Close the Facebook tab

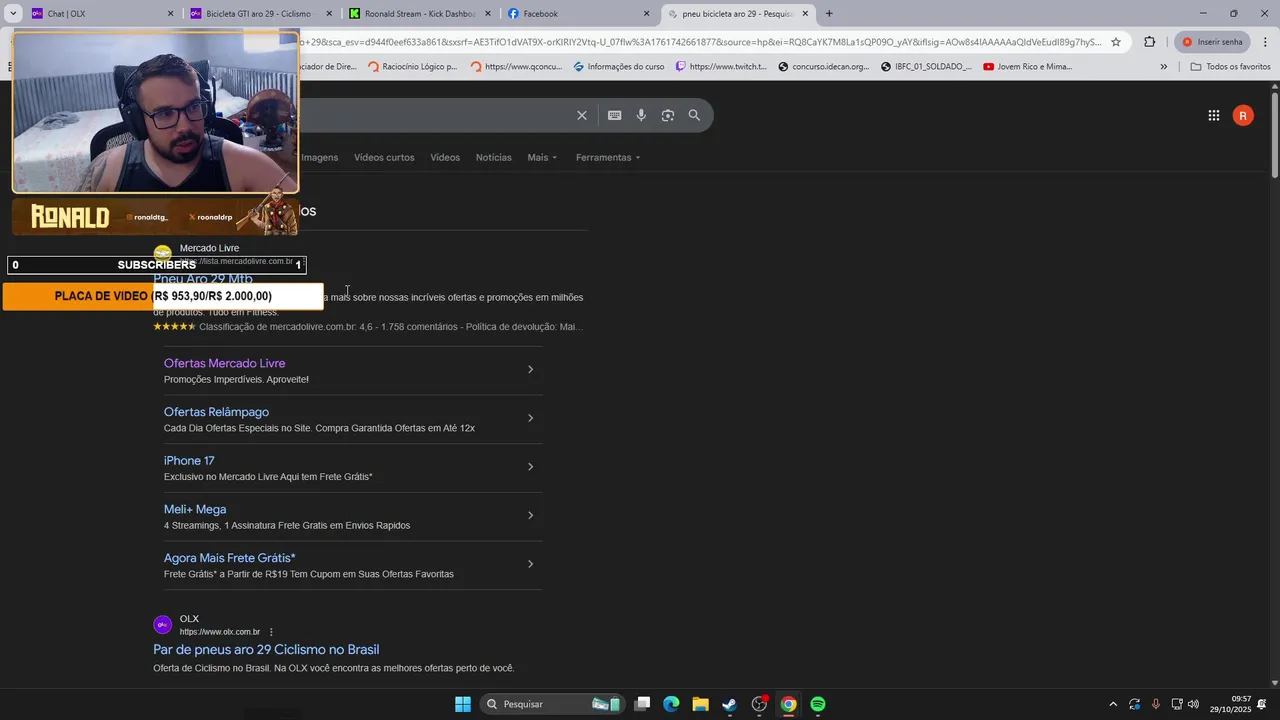[x=646, y=14]
